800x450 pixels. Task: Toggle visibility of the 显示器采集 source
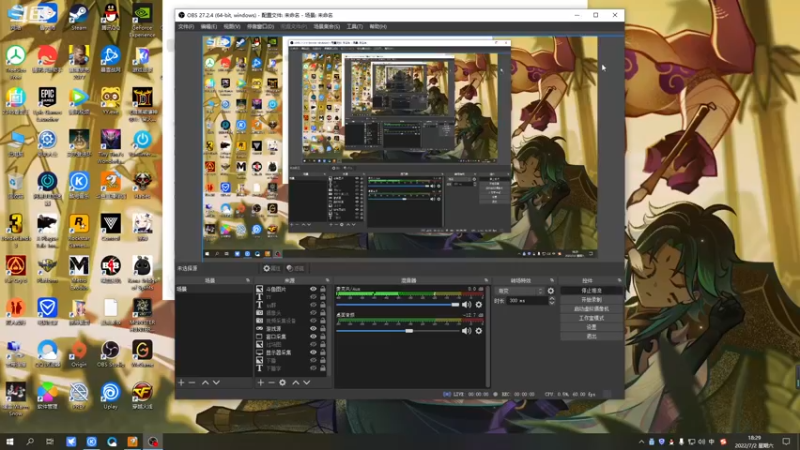(x=313, y=353)
